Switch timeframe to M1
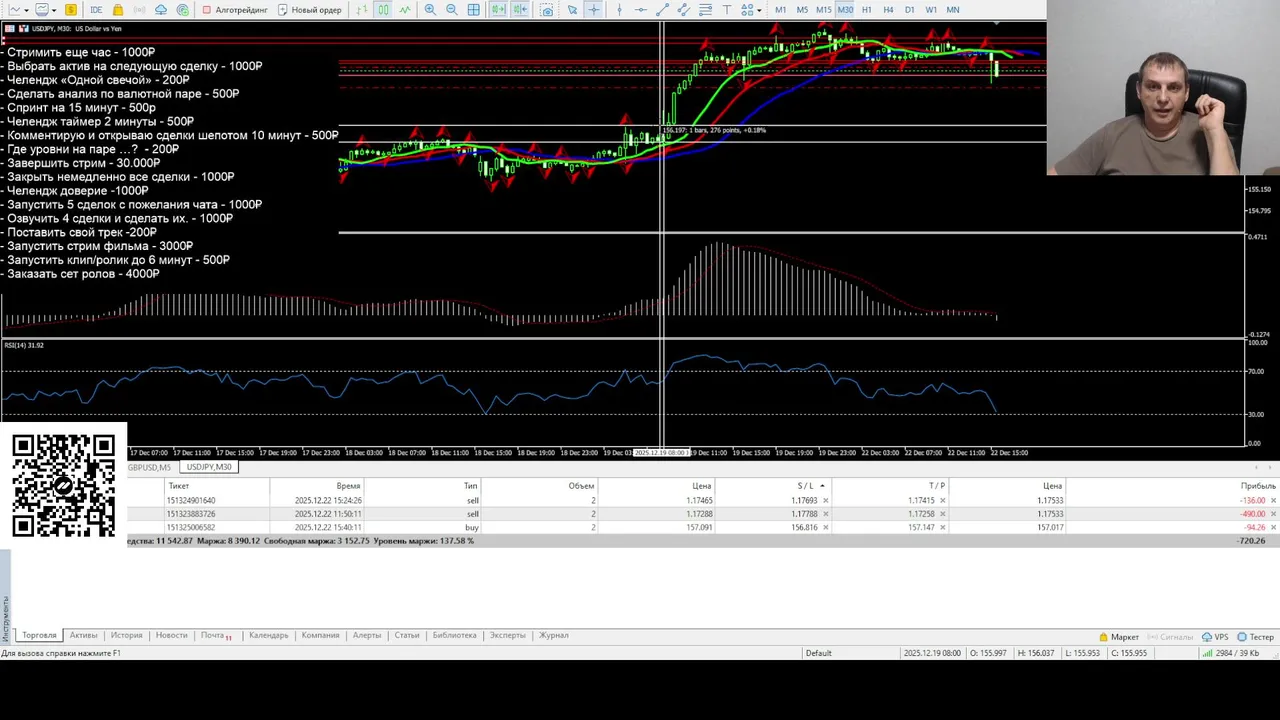 [x=780, y=10]
